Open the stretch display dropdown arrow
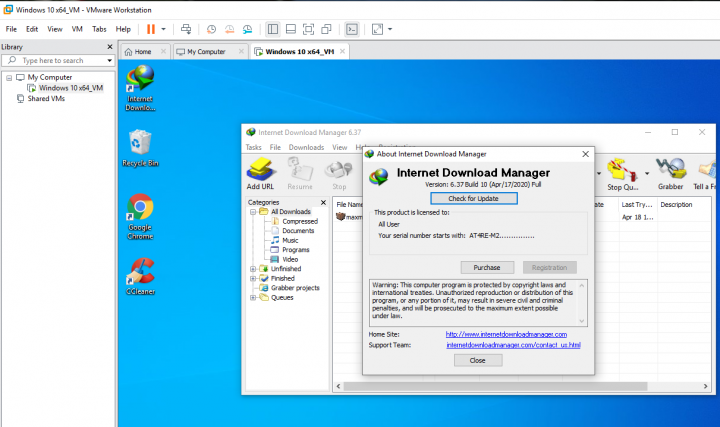Image resolution: width=720 pixels, height=427 pixels. 390,29
